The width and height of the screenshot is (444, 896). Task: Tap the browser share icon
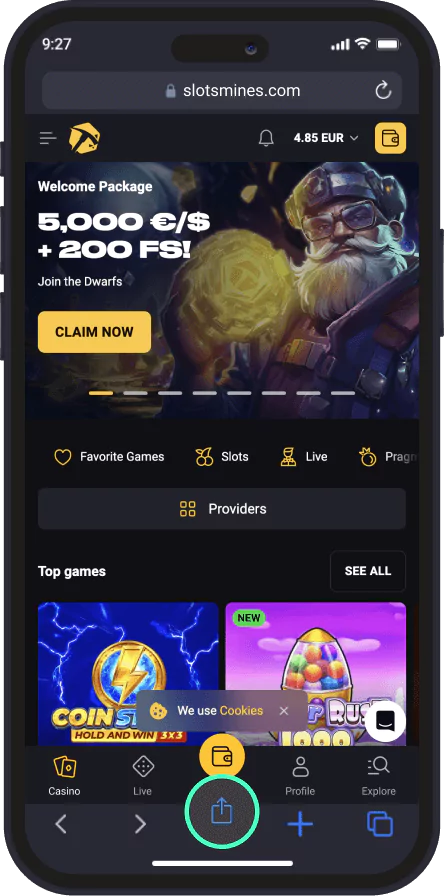pos(222,811)
